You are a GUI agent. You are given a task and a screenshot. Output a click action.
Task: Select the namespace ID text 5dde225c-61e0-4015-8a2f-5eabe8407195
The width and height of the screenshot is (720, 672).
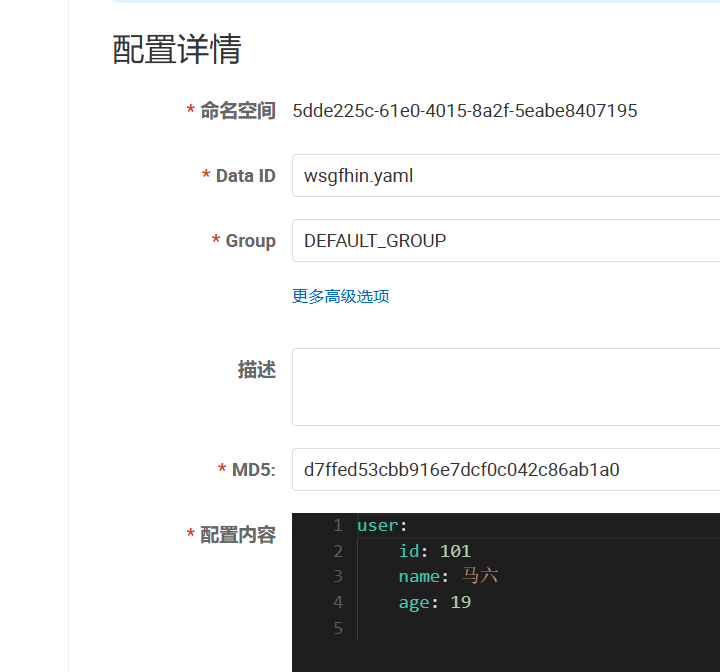click(465, 111)
